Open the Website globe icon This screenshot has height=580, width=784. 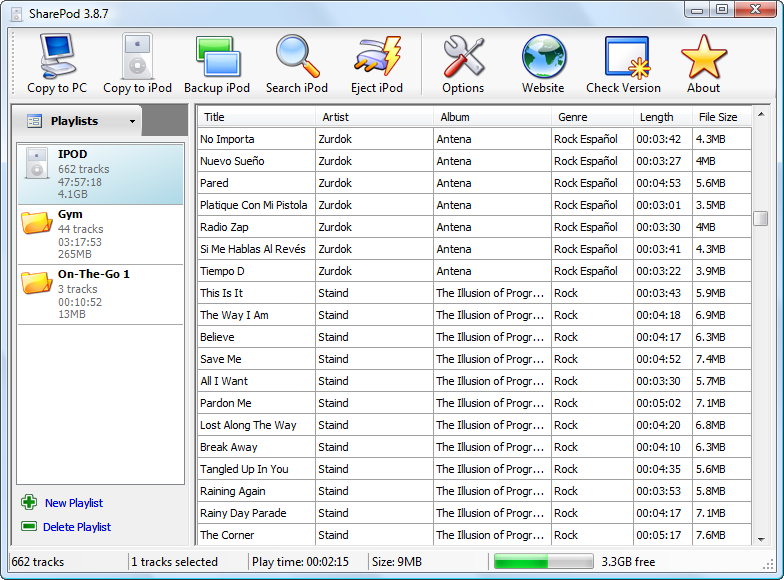[x=544, y=56]
